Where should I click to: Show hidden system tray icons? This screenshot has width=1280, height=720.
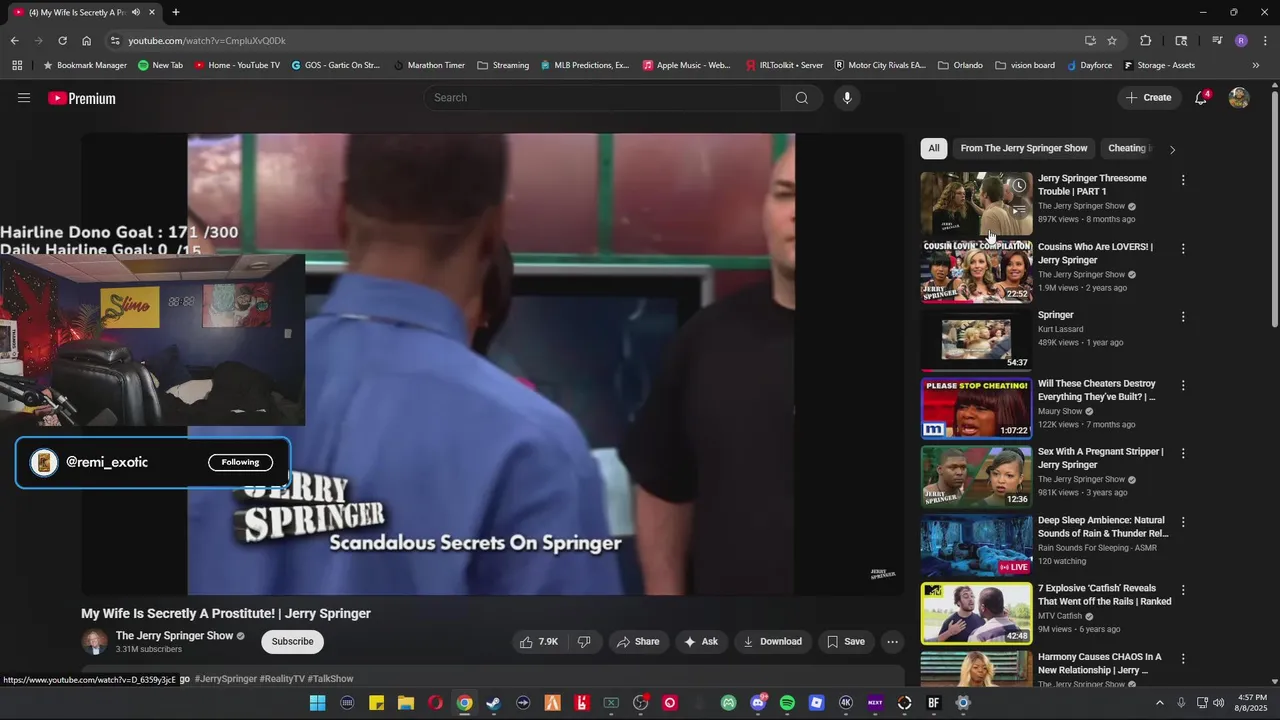coord(1160,703)
